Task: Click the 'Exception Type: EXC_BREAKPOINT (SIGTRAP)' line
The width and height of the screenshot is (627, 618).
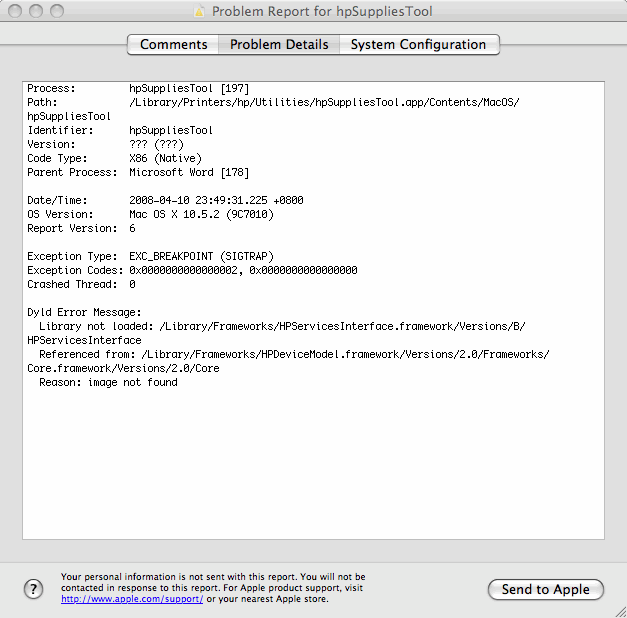Action: coord(150,256)
